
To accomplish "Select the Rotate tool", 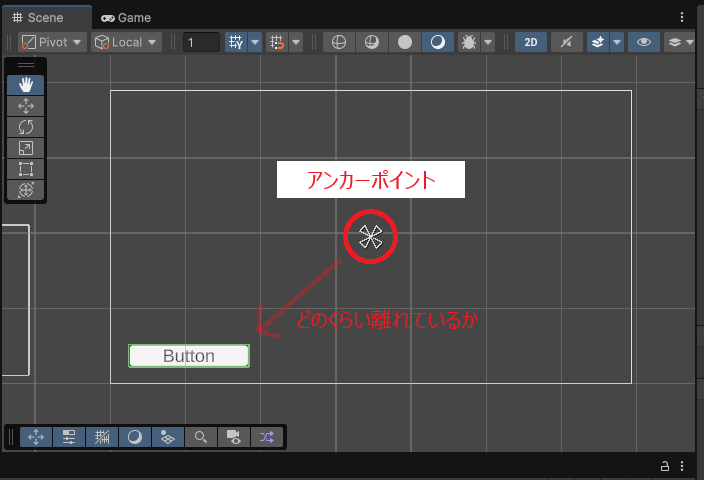I will [x=26, y=127].
